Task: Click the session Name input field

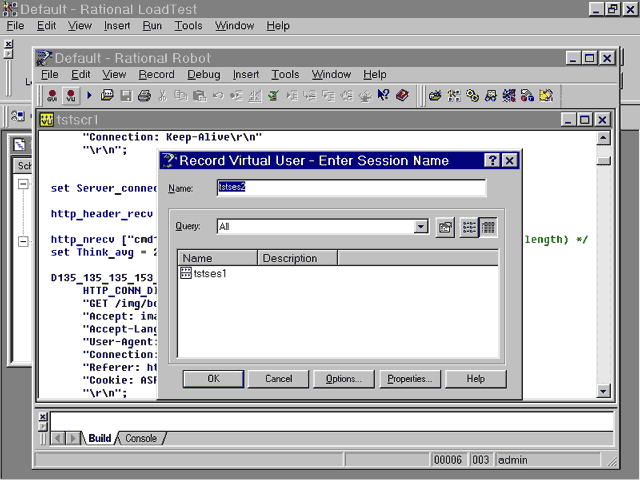Action: pyautogui.click(x=351, y=188)
